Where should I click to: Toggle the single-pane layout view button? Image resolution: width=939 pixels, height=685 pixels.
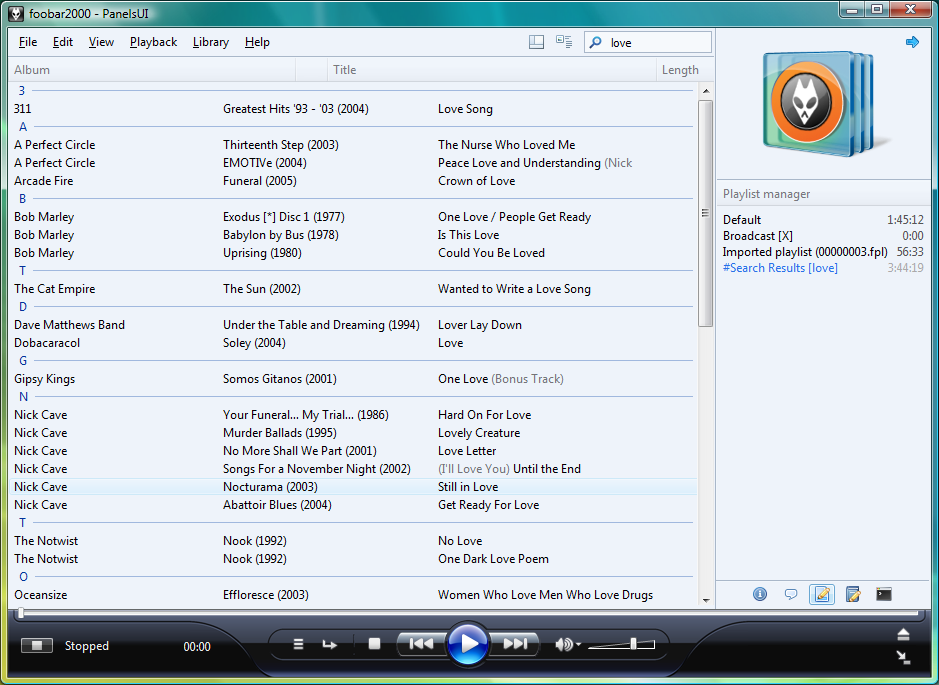pyautogui.click(x=537, y=42)
